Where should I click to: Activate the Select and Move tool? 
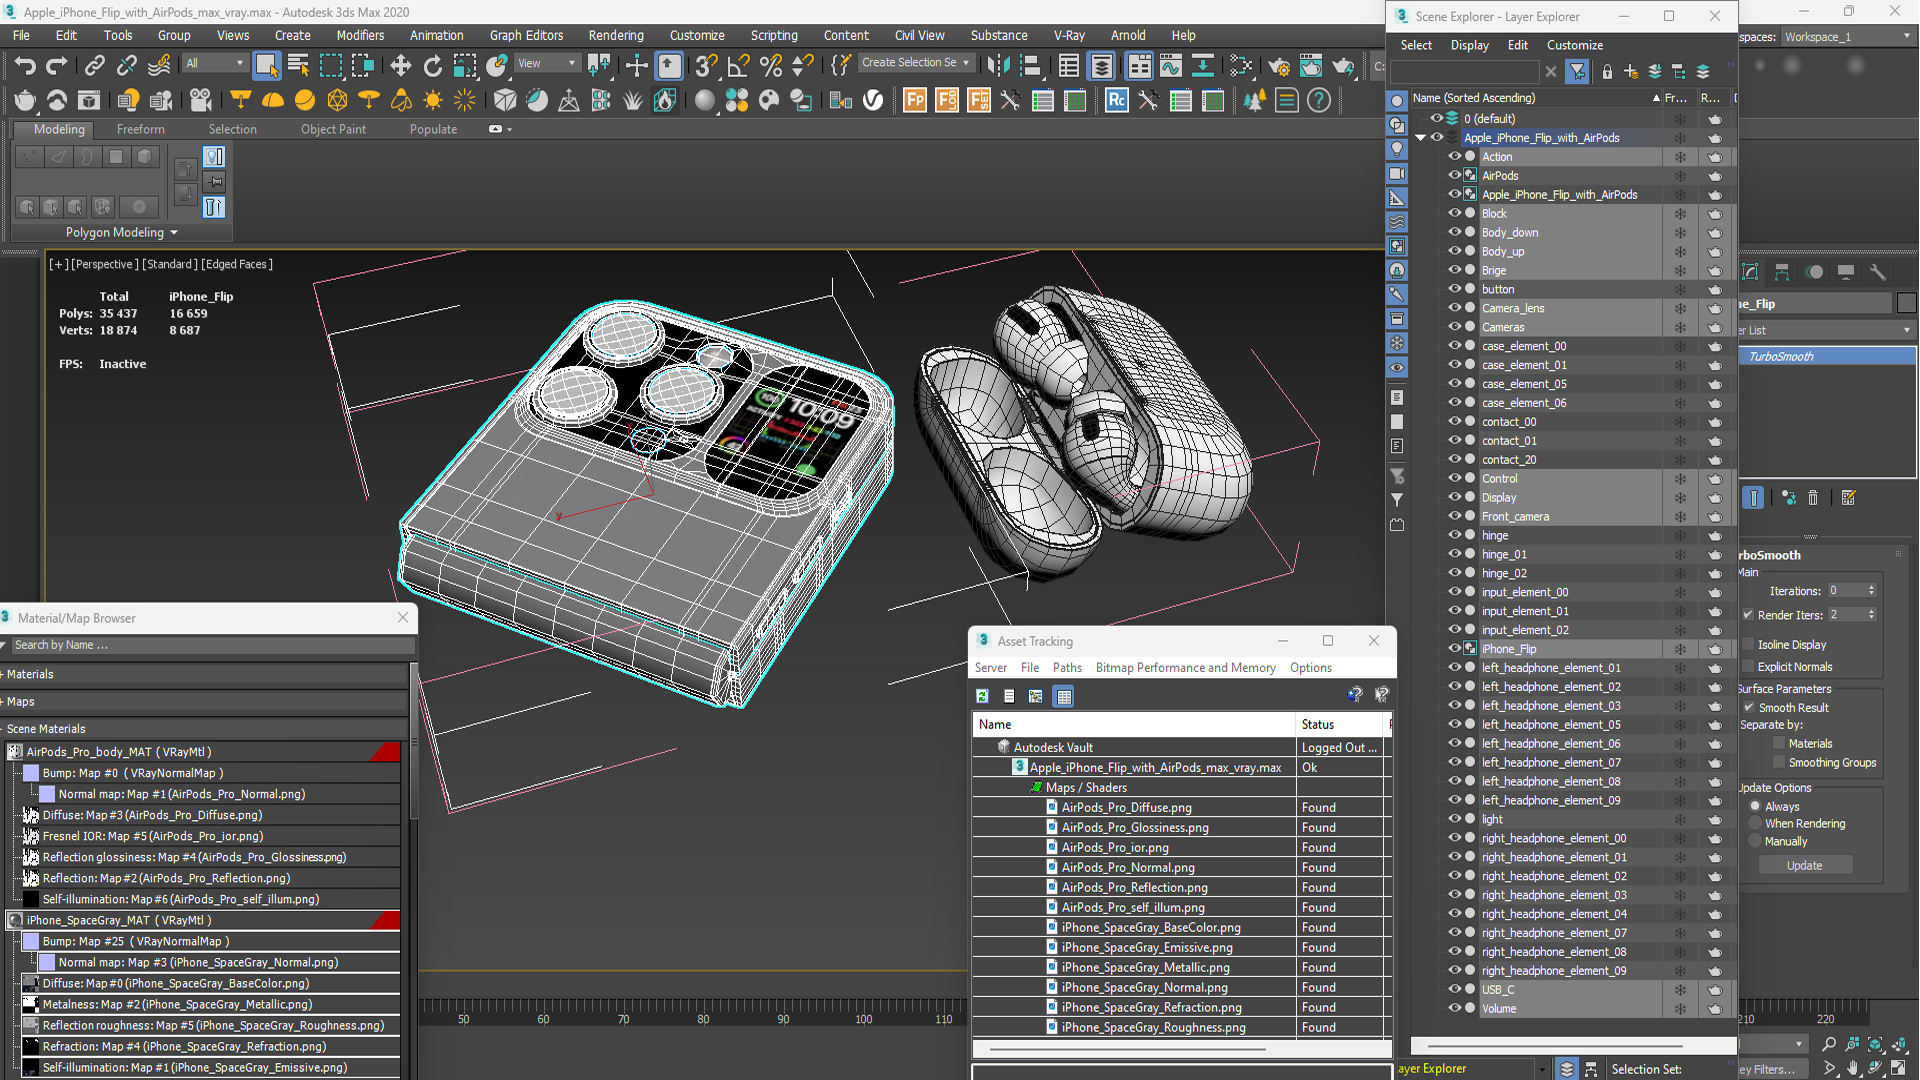[x=400, y=66]
